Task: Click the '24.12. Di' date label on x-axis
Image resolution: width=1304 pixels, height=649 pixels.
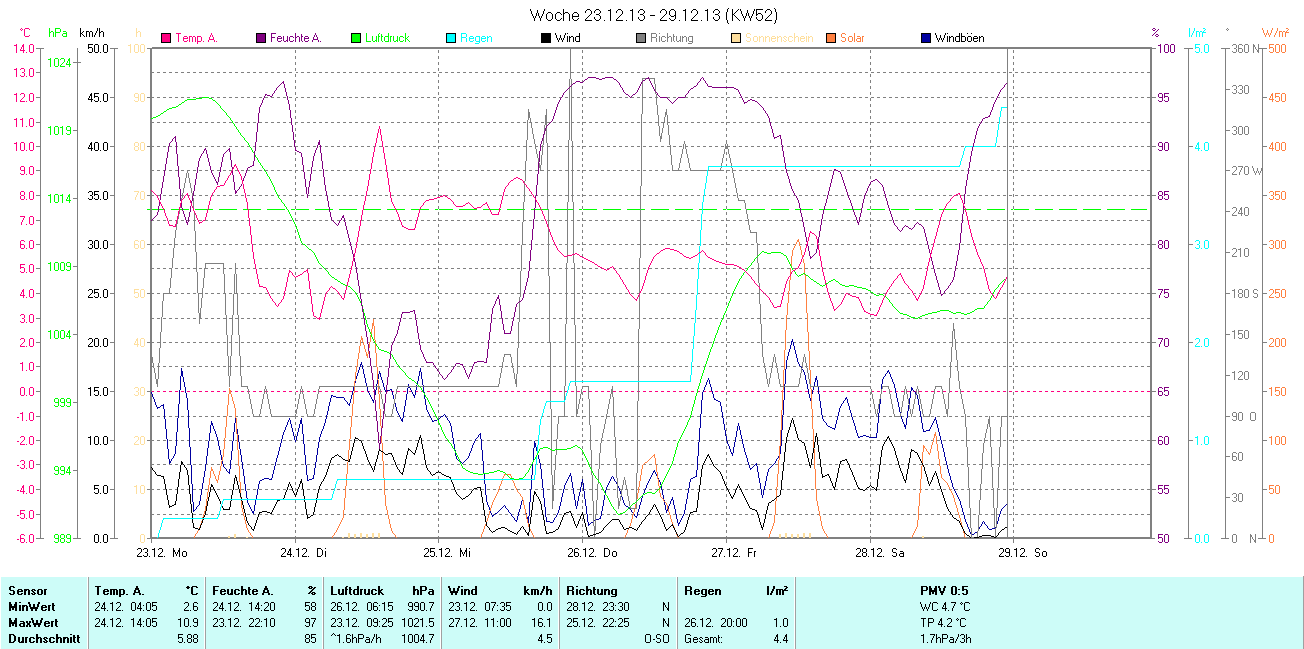Action: click(x=304, y=552)
